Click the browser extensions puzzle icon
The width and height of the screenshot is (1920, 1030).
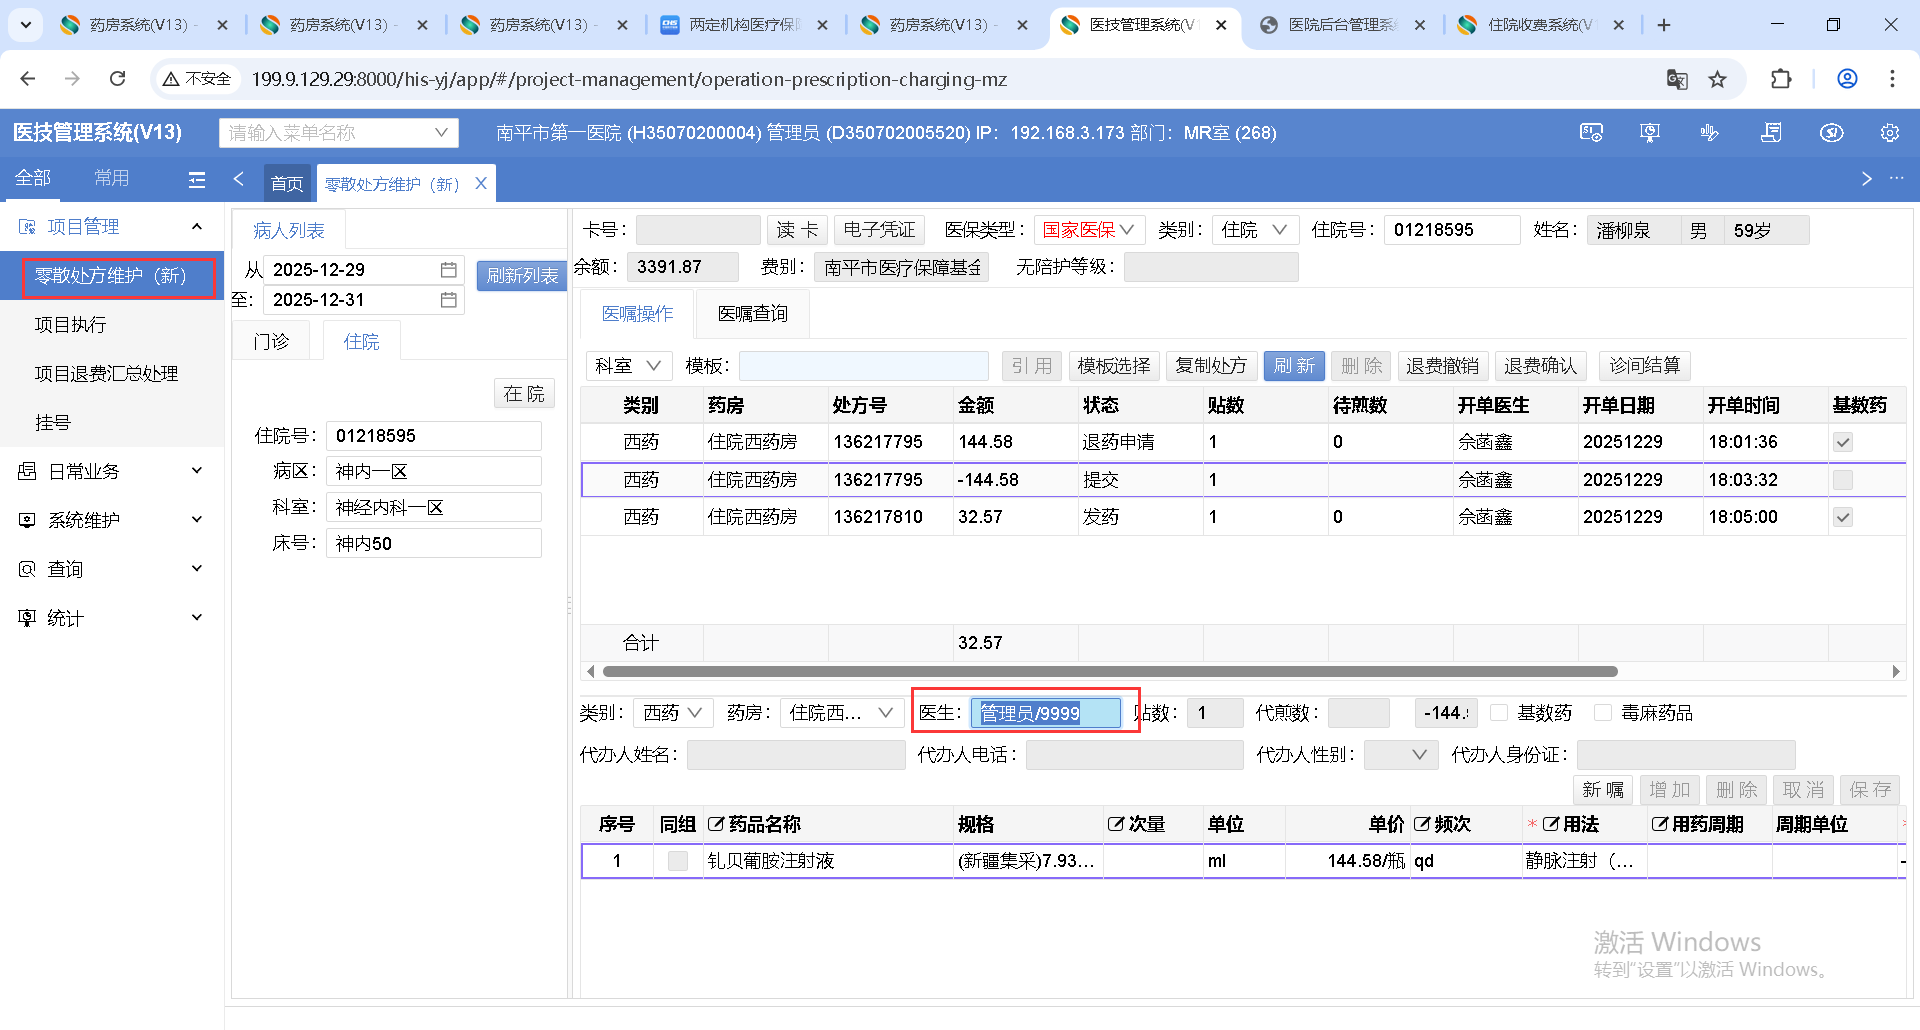pos(1780,79)
